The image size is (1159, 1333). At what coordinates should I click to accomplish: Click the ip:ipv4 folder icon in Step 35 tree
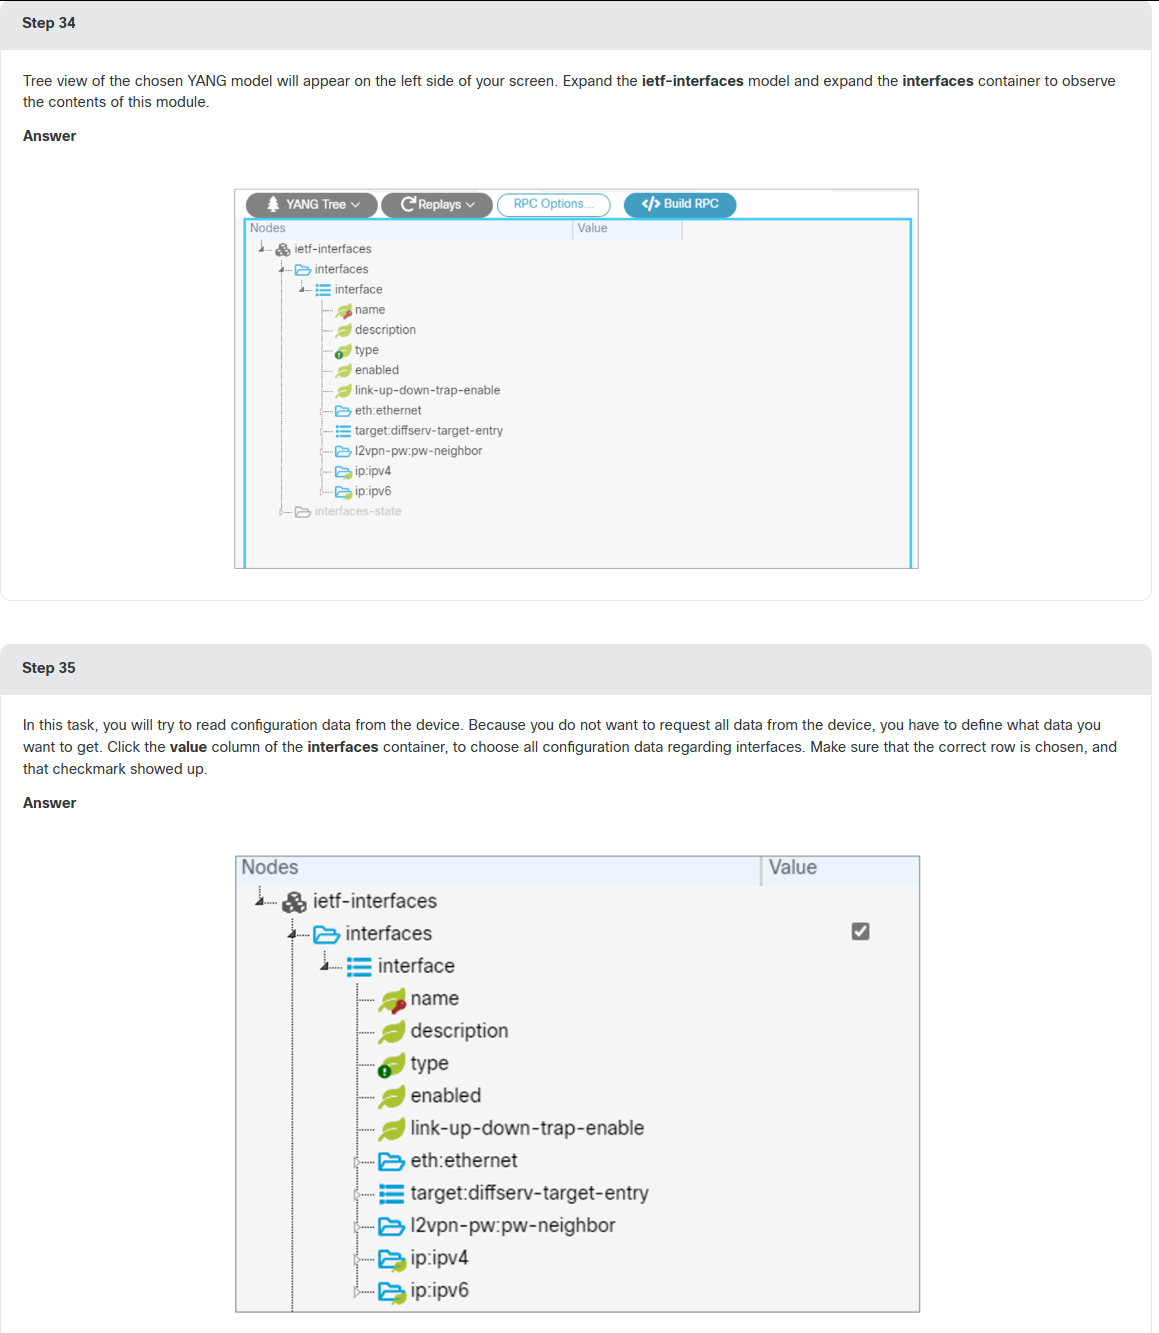pyautogui.click(x=392, y=1259)
